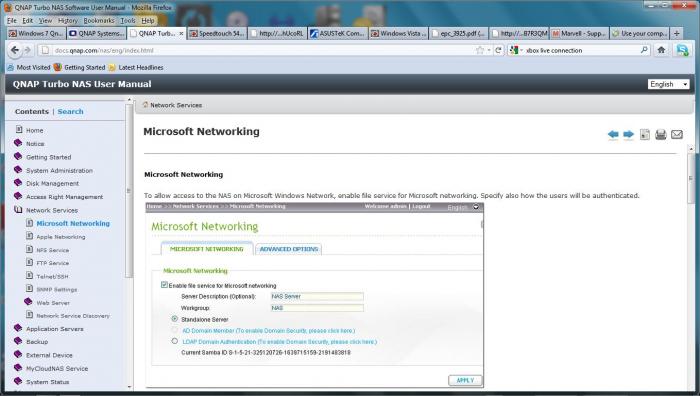Go back with the browser back arrow
700x396 pixels.
pyautogui.click(x=15, y=50)
